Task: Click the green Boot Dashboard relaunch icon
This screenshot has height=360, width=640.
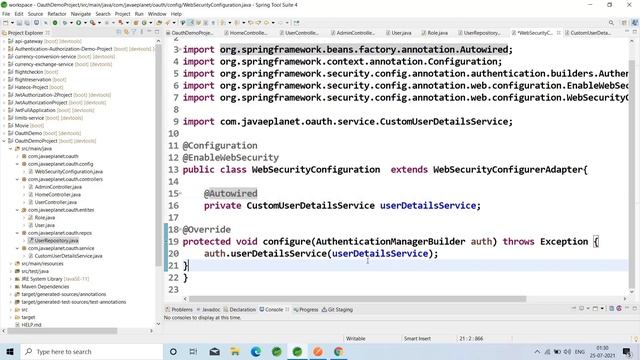Action: click(x=55, y=23)
